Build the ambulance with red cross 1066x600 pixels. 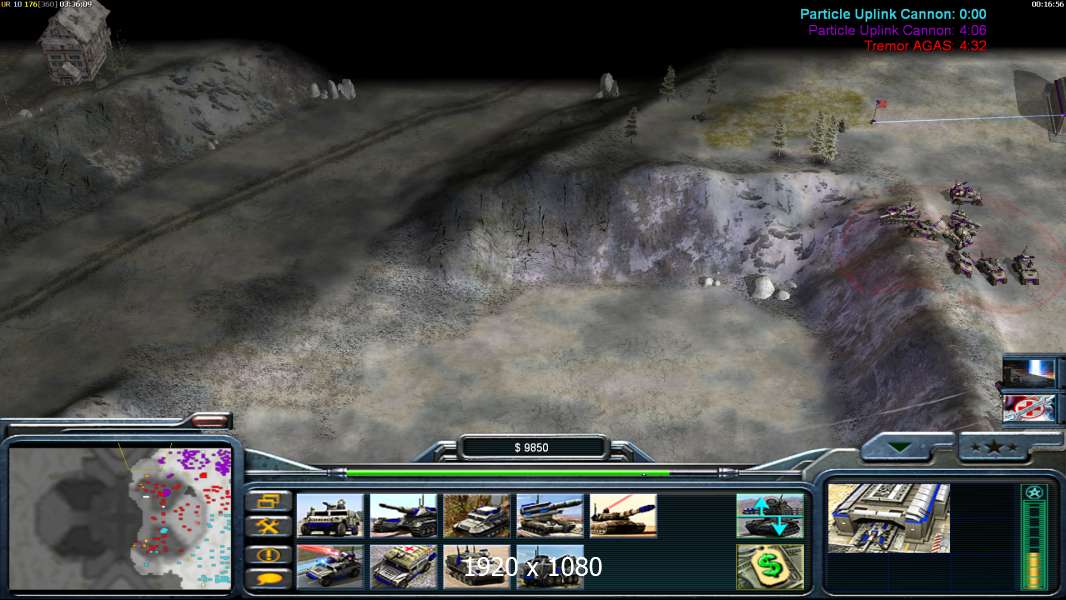pyautogui.click(x=403, y=566)
